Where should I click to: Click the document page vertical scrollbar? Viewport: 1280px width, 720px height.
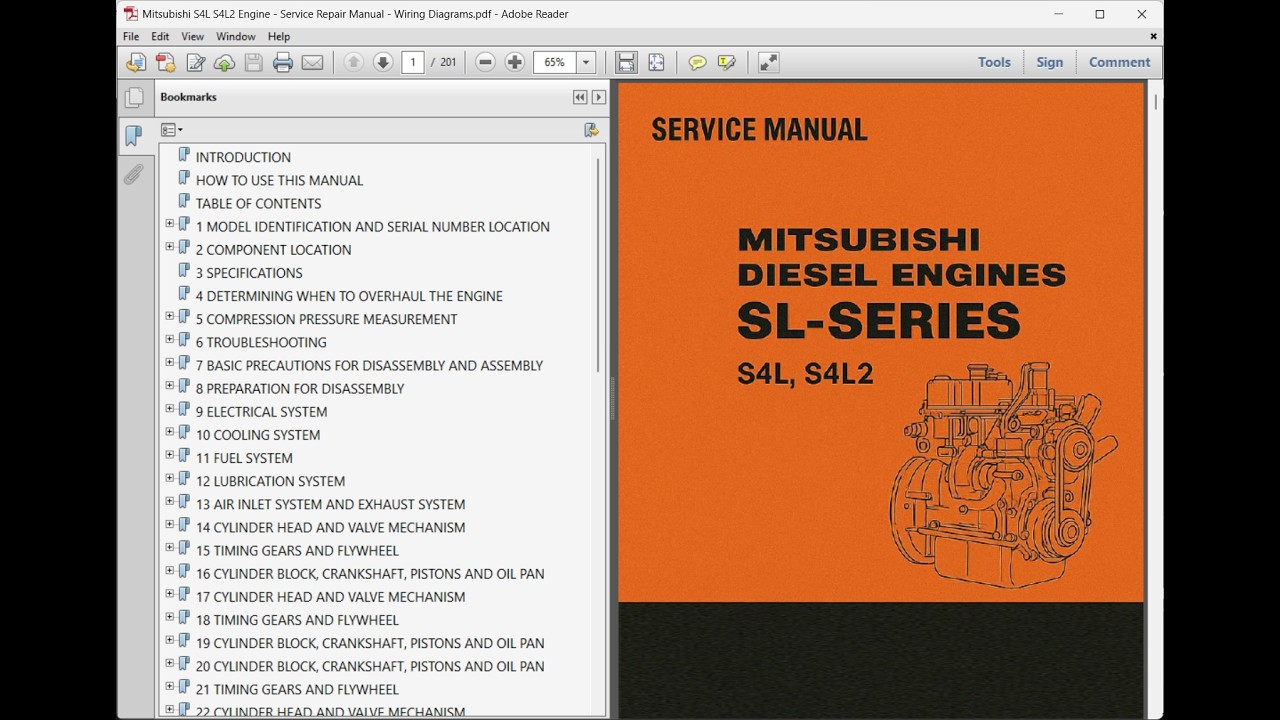pos(1156,101)
